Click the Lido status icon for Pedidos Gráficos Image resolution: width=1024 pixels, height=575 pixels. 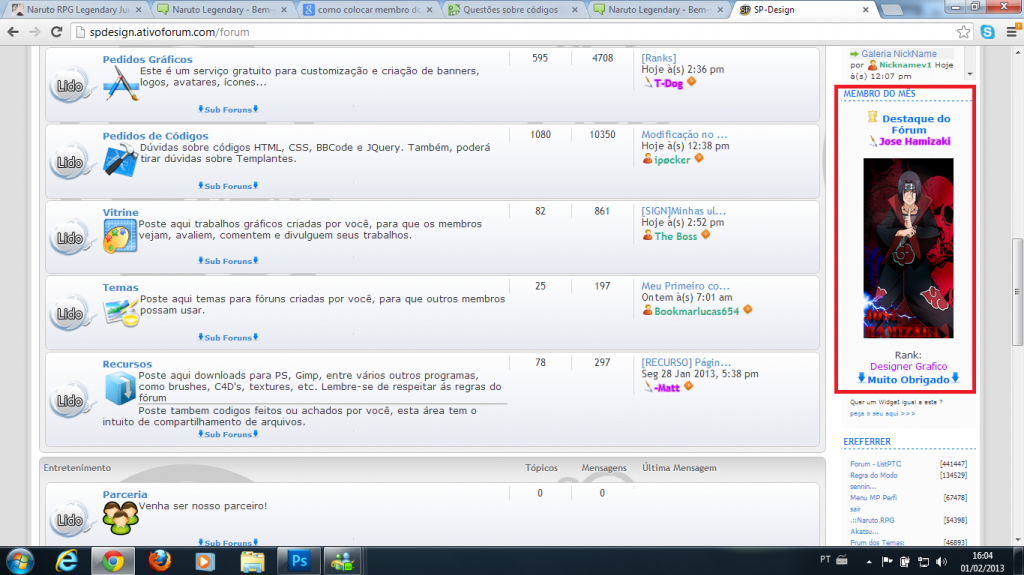pos(70,86)
